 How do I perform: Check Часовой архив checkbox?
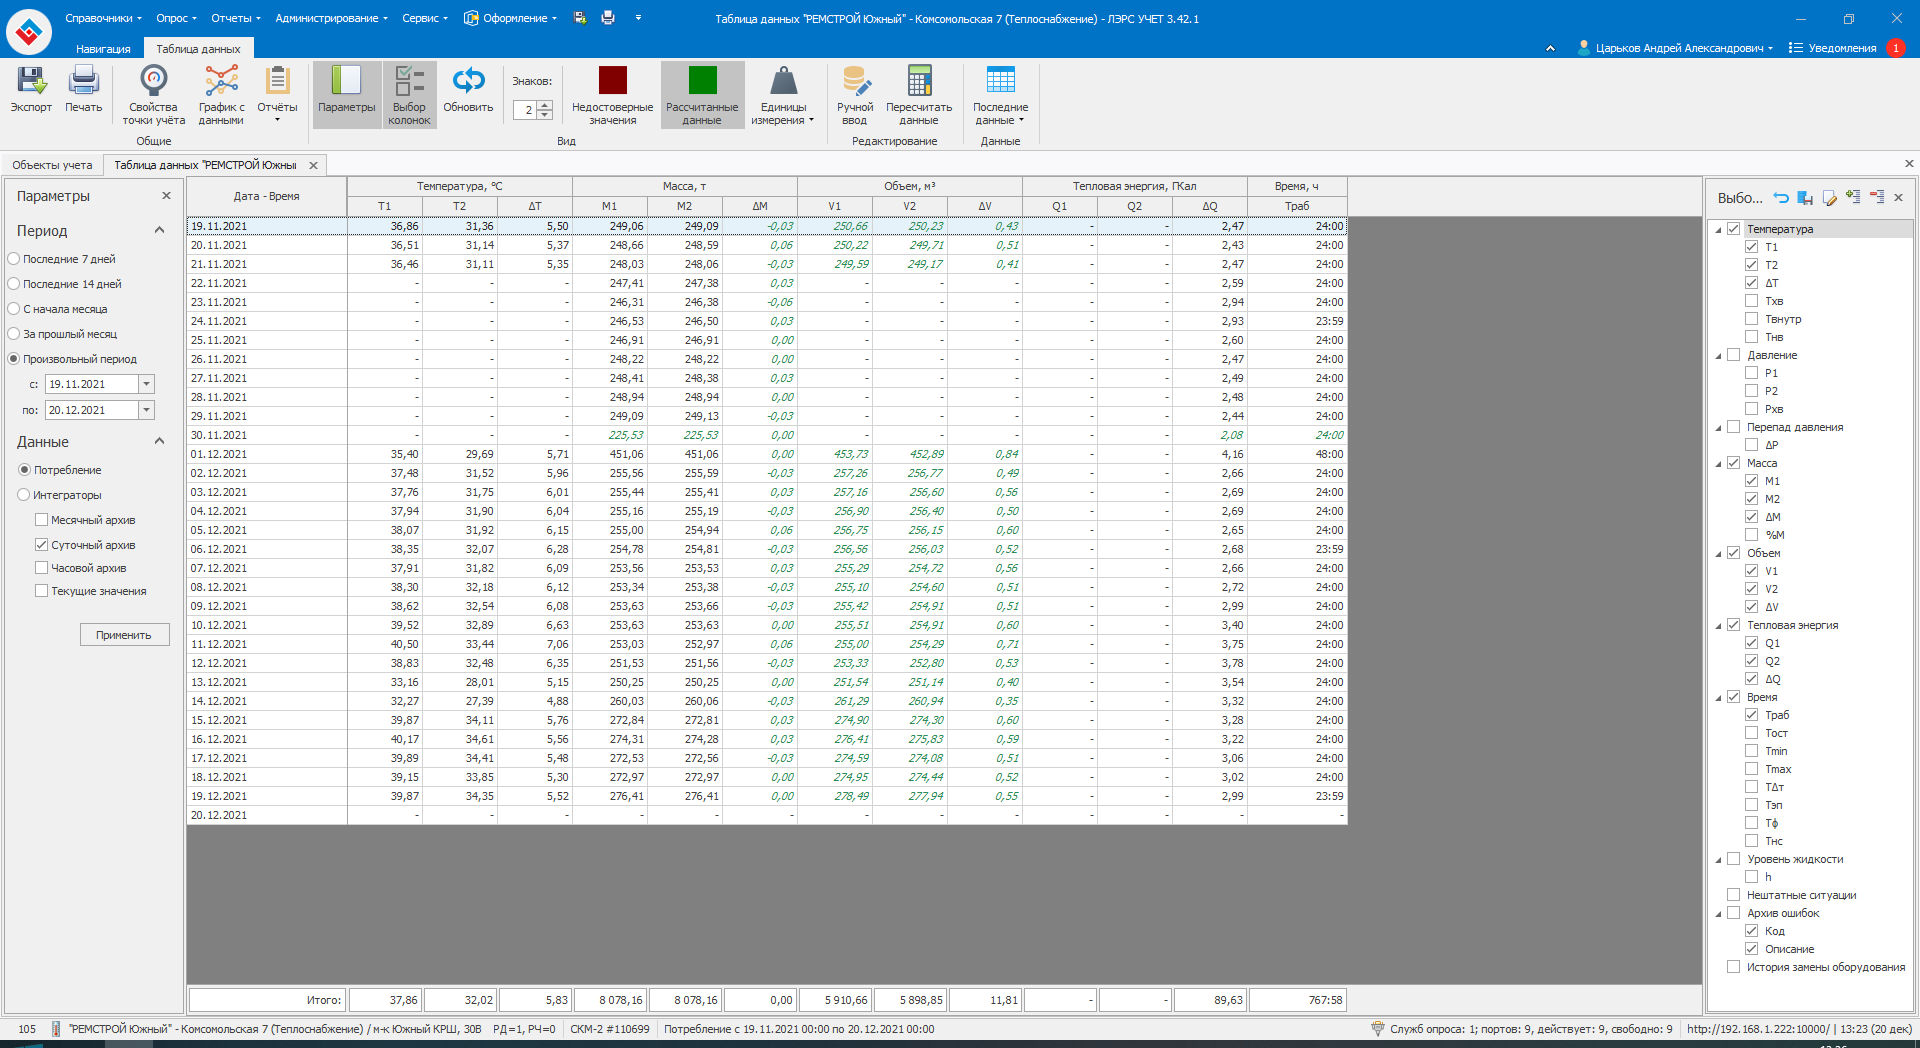point(41,568)
